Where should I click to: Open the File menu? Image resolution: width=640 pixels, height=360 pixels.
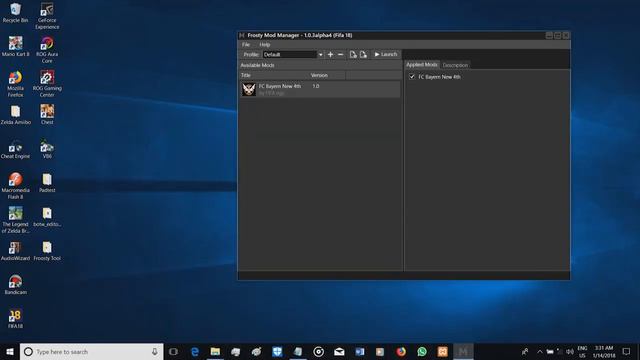246,44
